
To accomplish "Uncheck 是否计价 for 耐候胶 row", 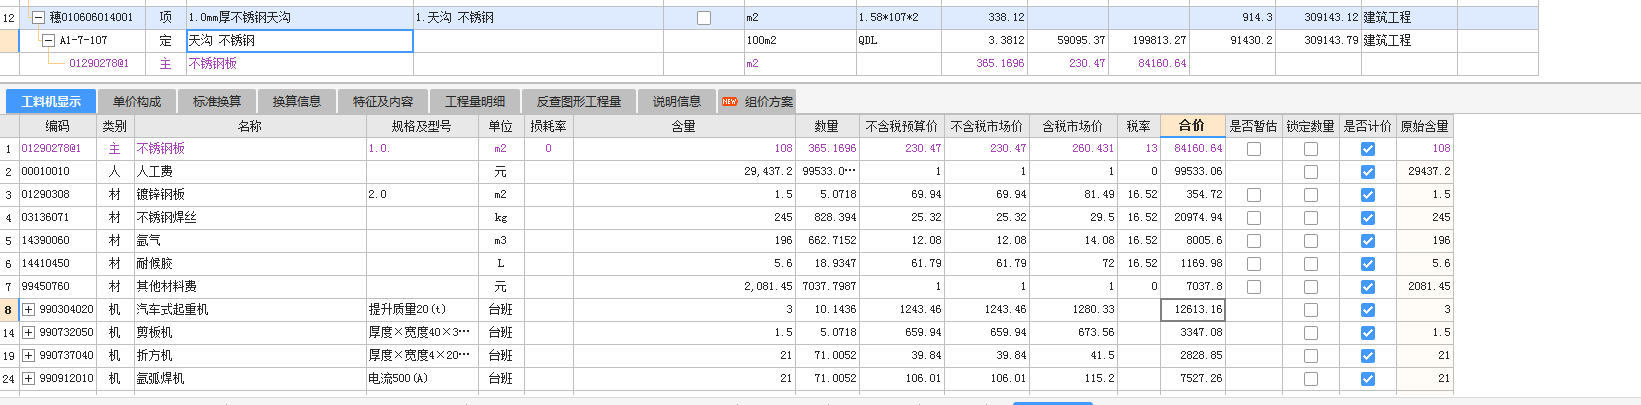I will click(1368, 264).
